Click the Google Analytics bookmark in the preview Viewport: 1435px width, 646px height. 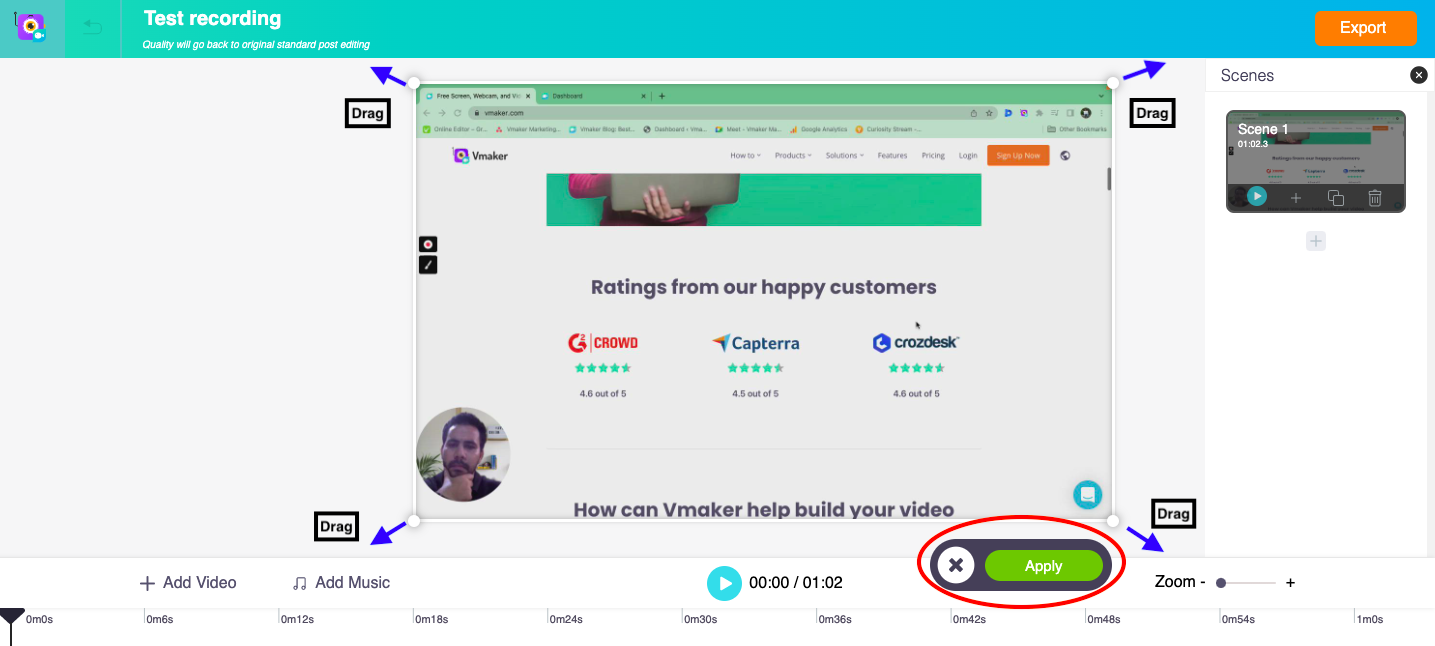[x=819, y=129]
